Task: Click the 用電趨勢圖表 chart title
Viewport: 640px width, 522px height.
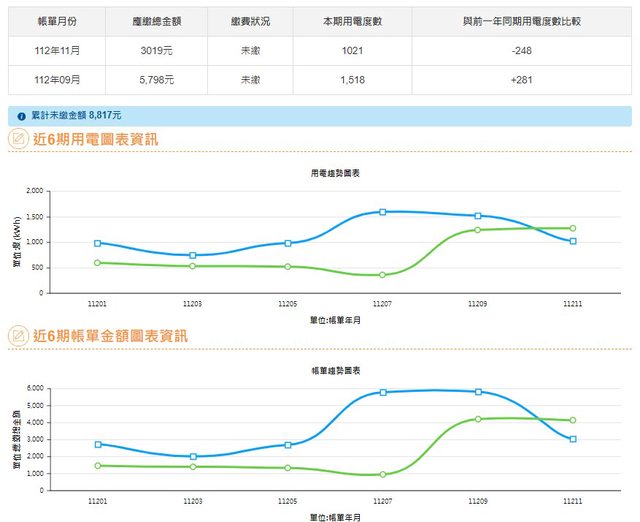Action: [336, 173]
